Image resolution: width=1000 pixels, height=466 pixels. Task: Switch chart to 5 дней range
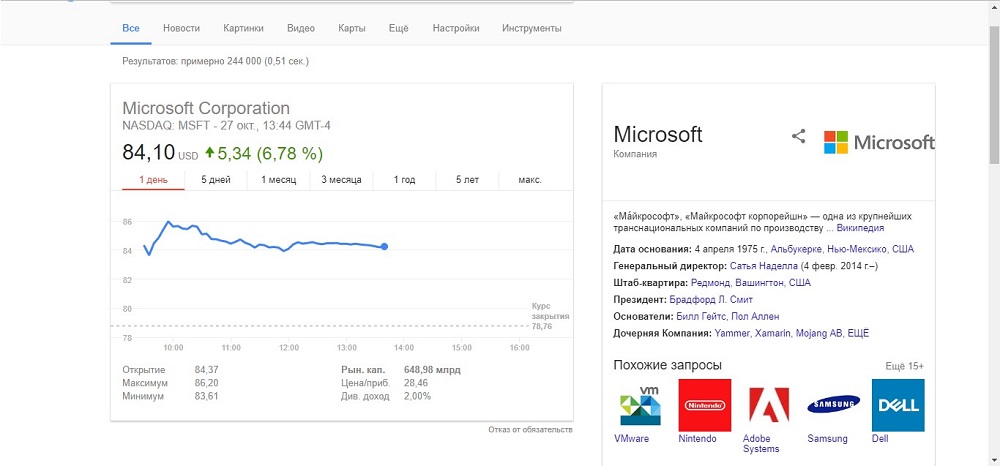(216, 180)
